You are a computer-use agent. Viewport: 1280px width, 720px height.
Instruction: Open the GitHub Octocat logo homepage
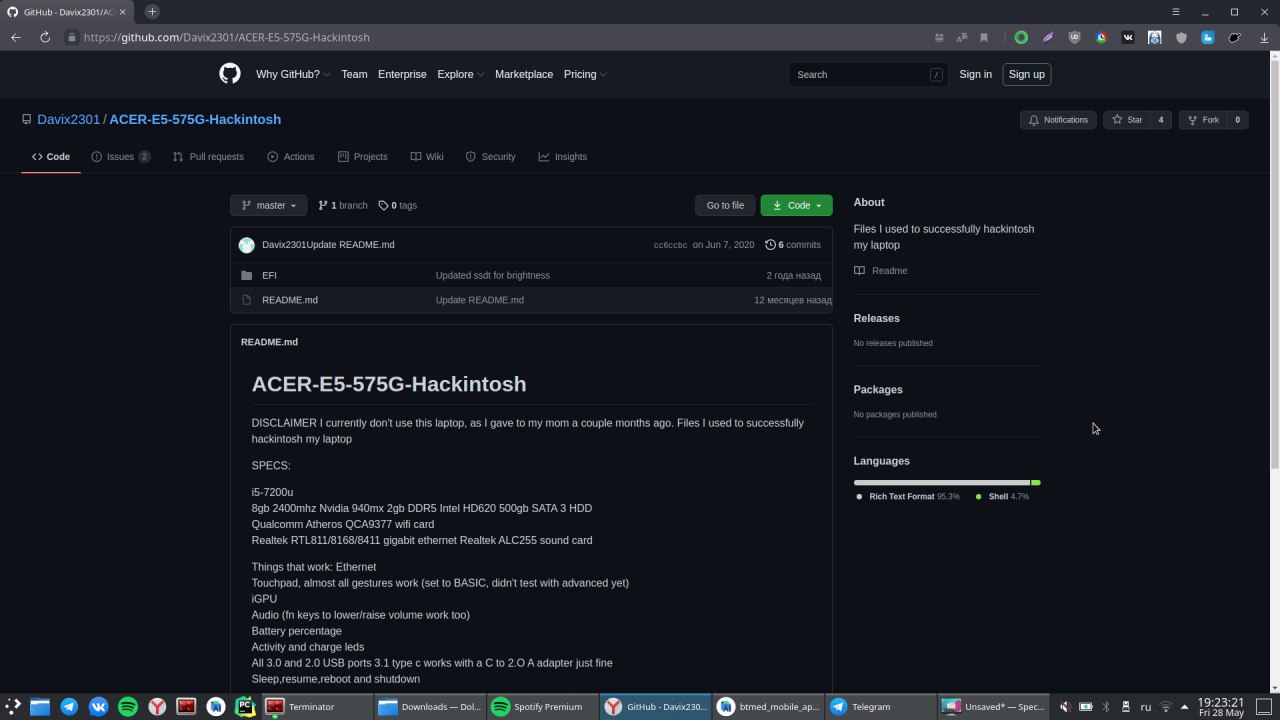point(230,74)
